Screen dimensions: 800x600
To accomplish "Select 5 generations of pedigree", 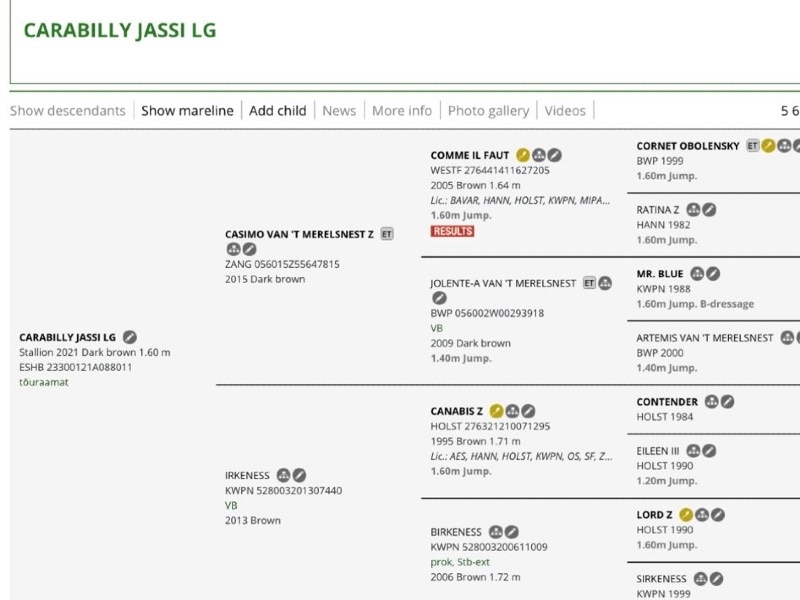I will point(786,111).
